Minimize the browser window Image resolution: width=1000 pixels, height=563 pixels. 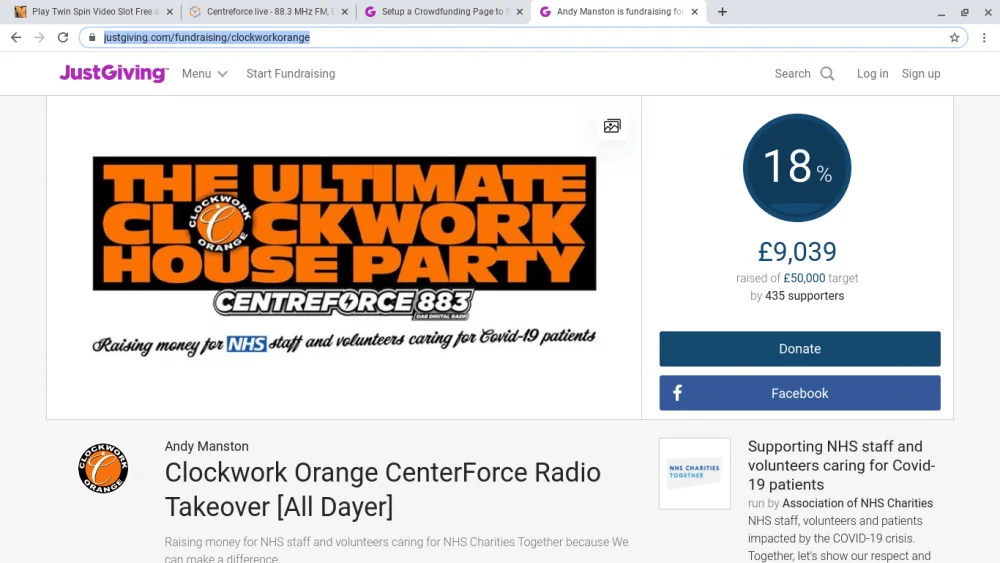coord(941,12)
